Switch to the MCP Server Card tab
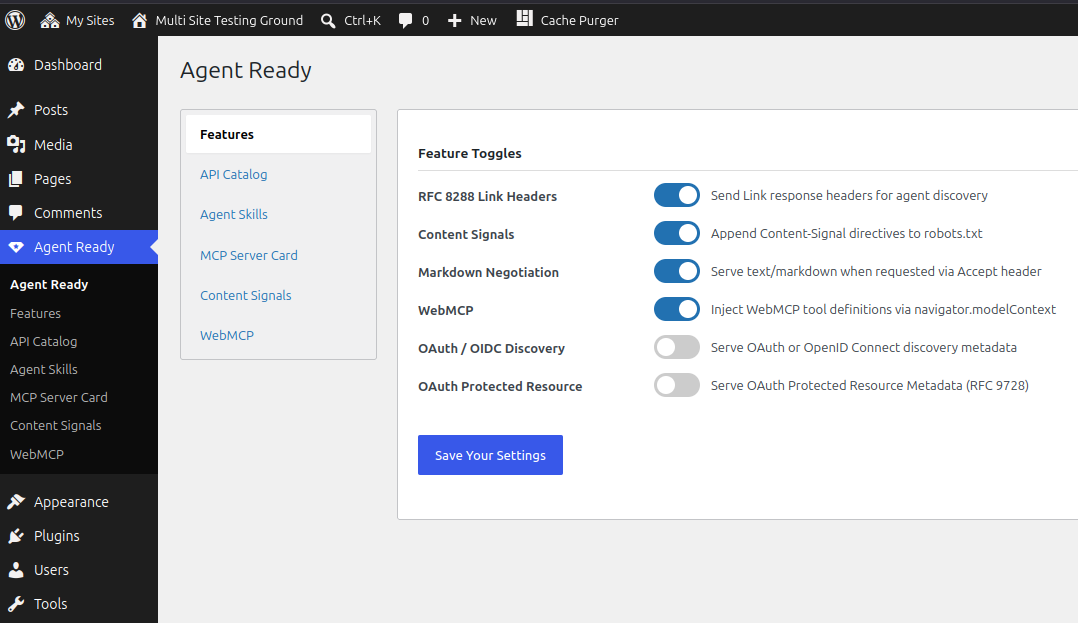This screenshot has width=1078, height=623. point(249,255)
